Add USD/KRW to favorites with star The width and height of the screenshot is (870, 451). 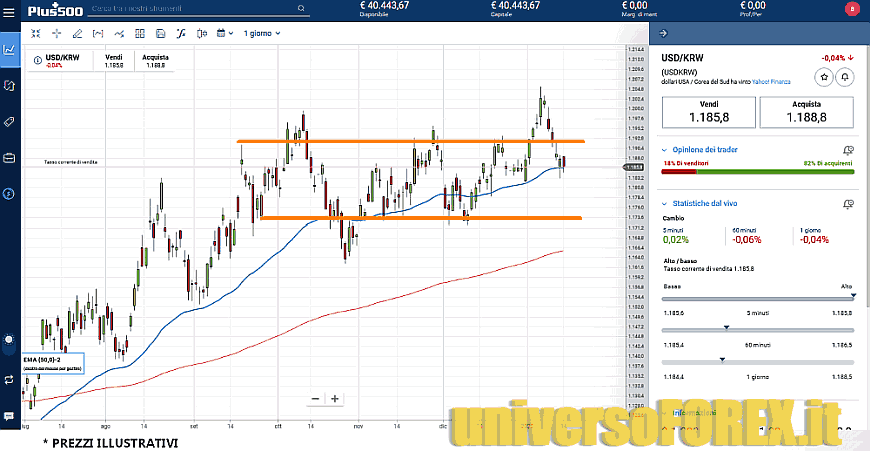tap(824, 76)
